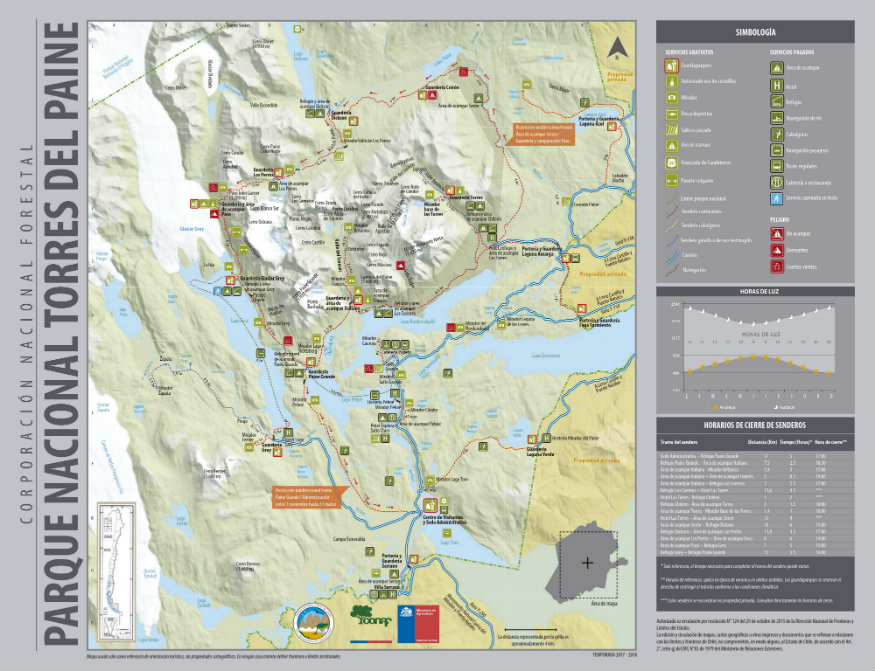Click the 'Guardería Dickson' map label
This screenshot has width=875, height=671.
pyautogui.click(x=343, y=114)
